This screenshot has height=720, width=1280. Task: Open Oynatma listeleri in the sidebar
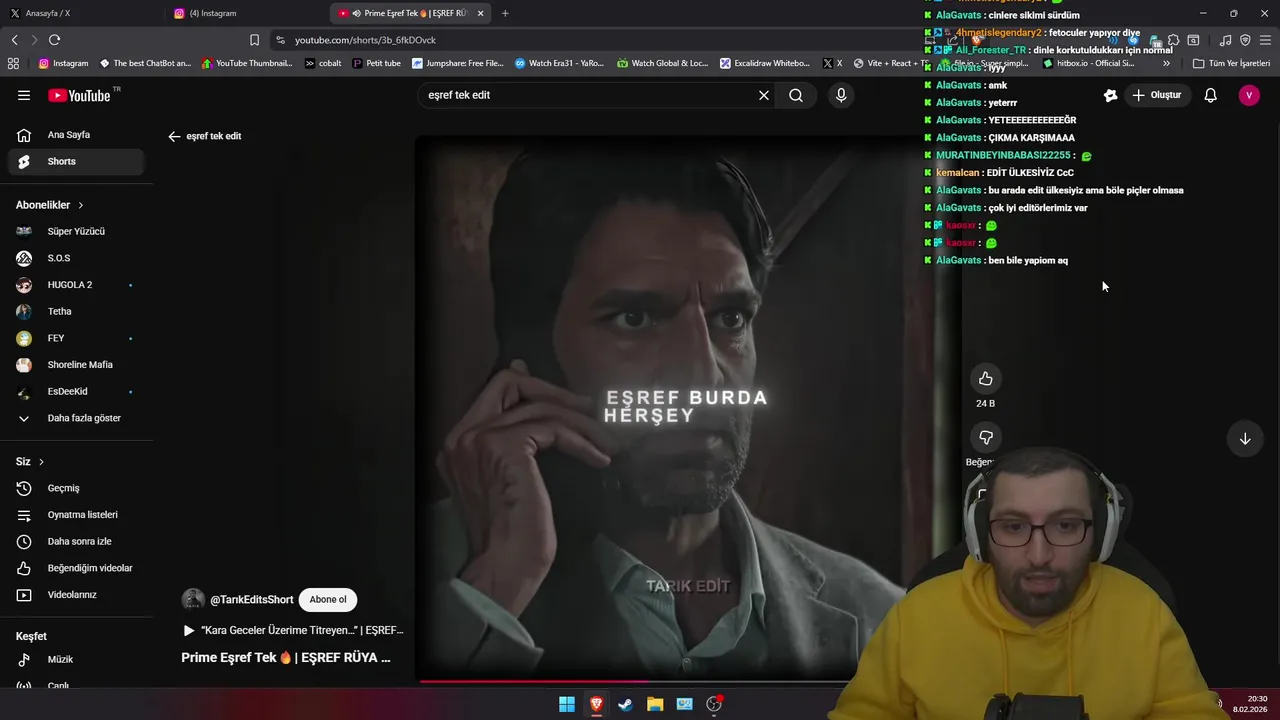tap(75, 515)
